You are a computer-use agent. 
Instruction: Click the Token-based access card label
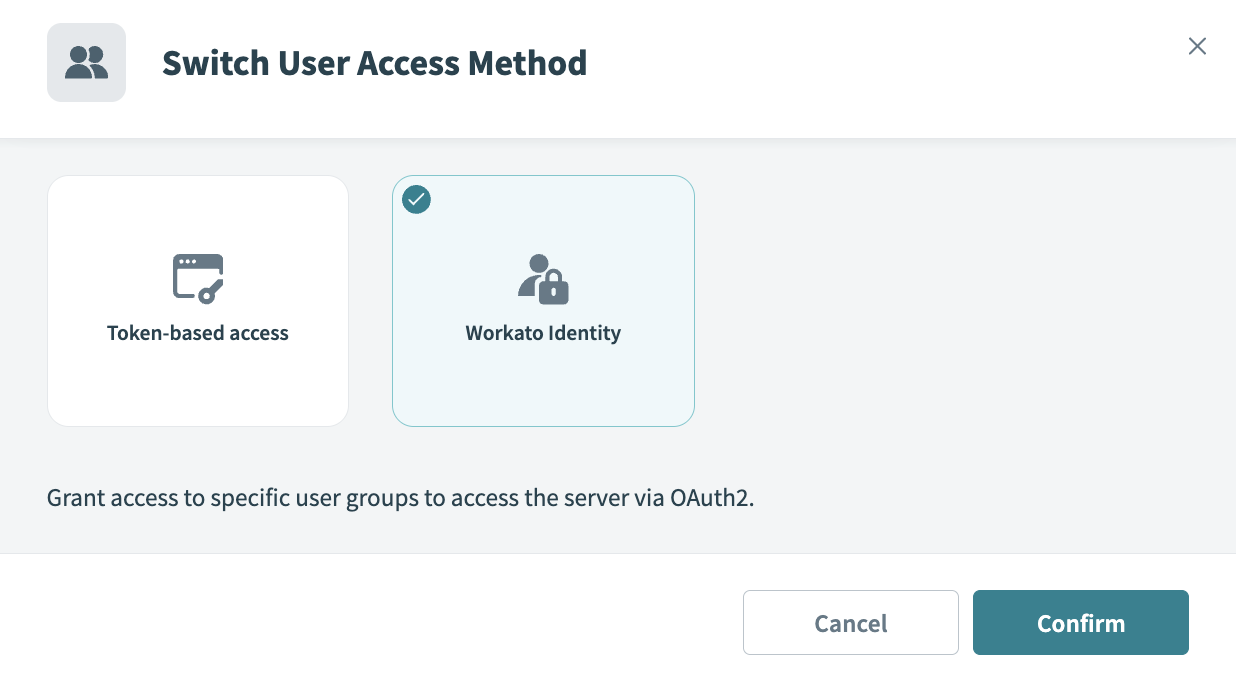coord(197,332)
